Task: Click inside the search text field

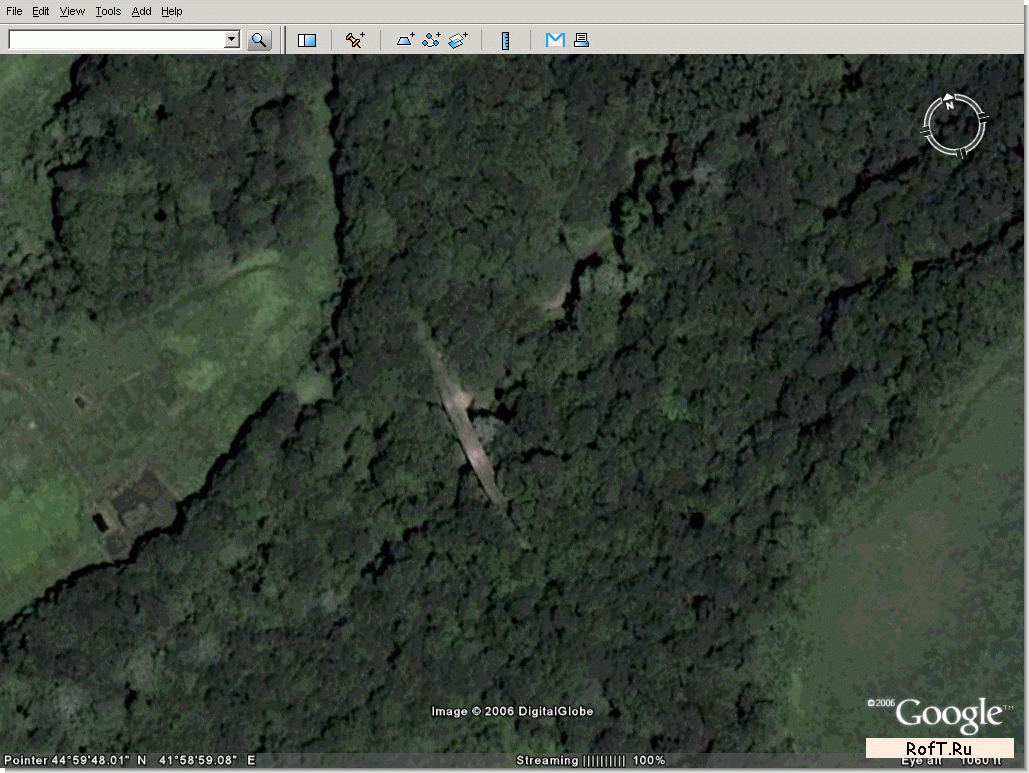Action: (x=115, y=40)
